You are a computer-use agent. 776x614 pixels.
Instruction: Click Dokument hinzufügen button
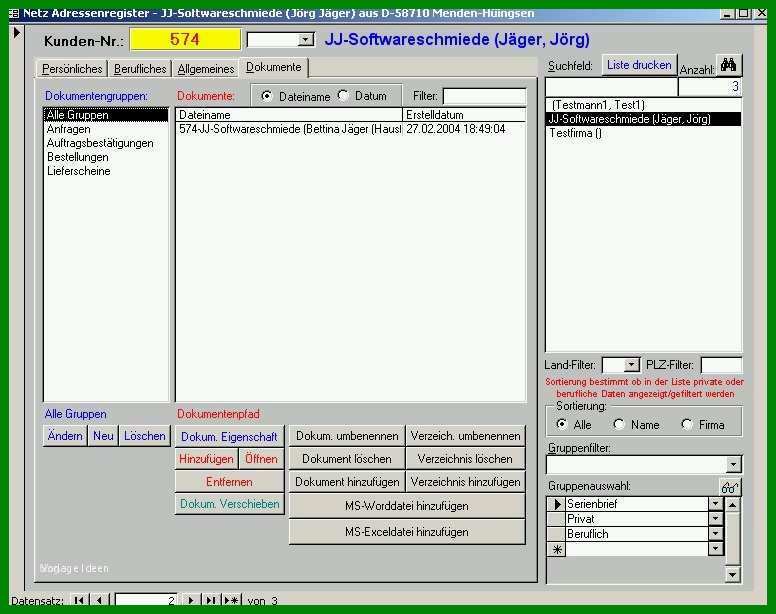pyautogui.click(x=347, y=482)
